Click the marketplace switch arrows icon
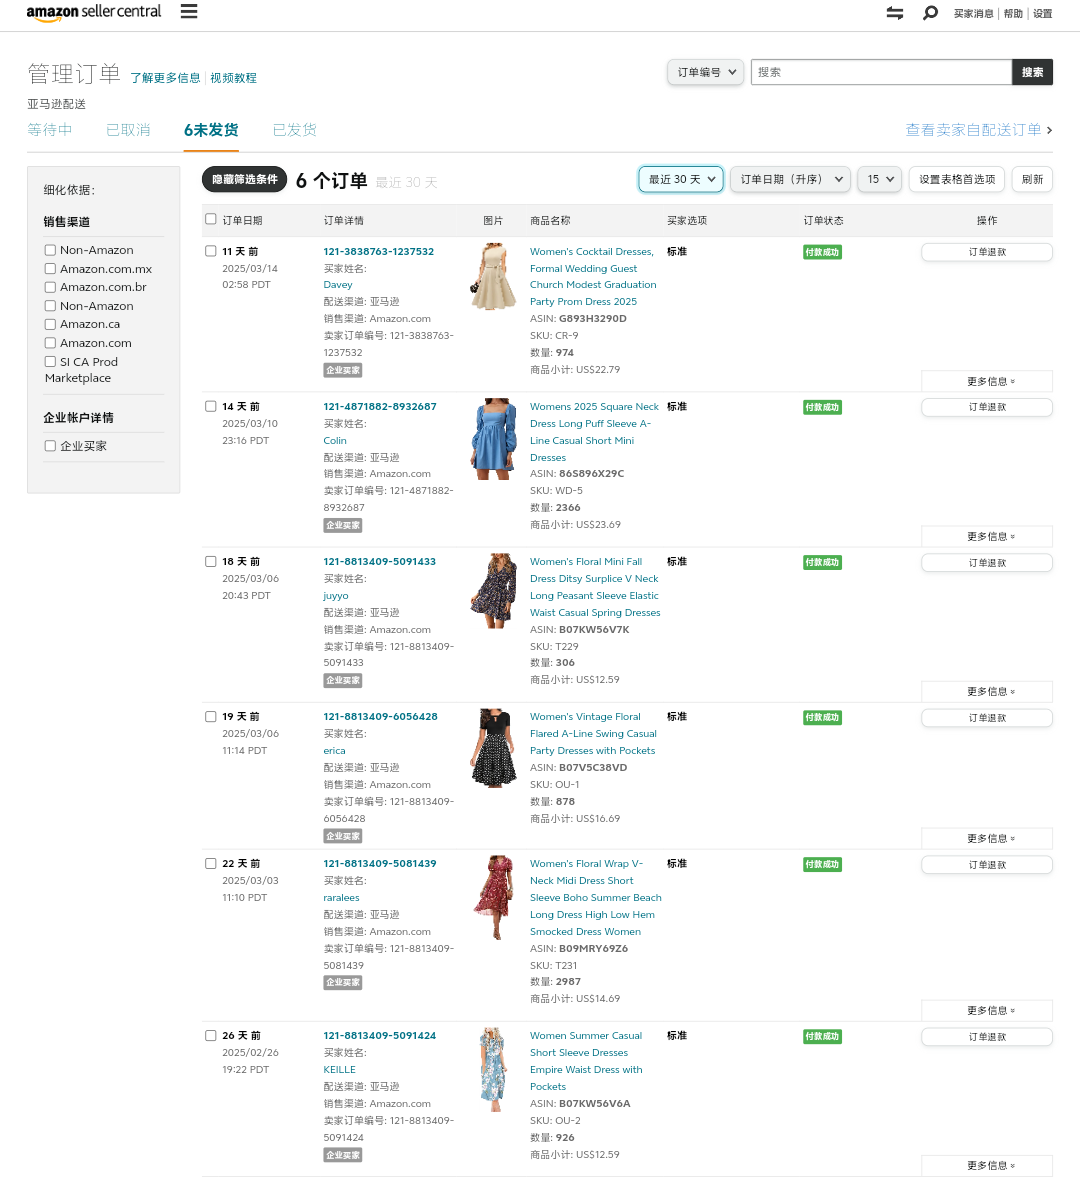Viewport: 1080px width, 1181px height. 895,13
